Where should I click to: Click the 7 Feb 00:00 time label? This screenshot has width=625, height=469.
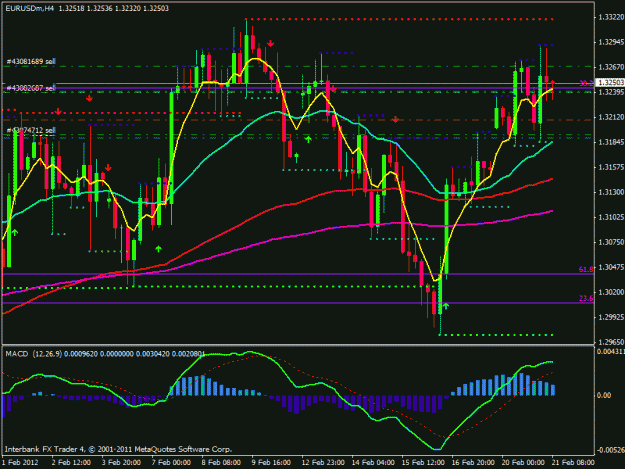pos(171,462)
